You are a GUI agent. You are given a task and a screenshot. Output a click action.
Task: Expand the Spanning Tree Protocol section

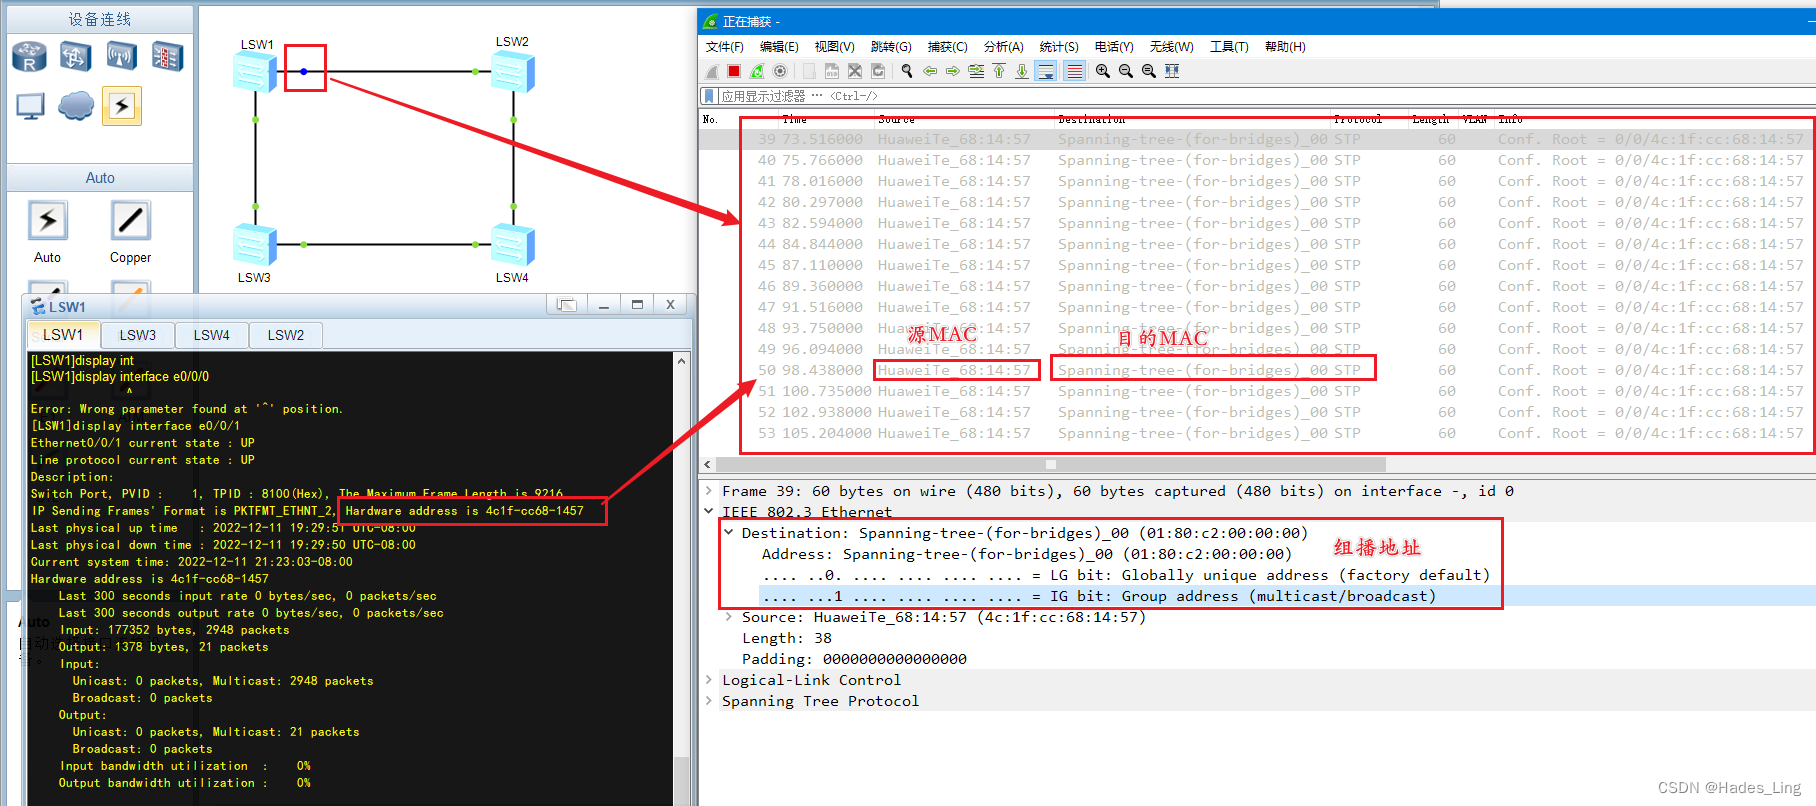pyautogui.click(x=709, y=701)
